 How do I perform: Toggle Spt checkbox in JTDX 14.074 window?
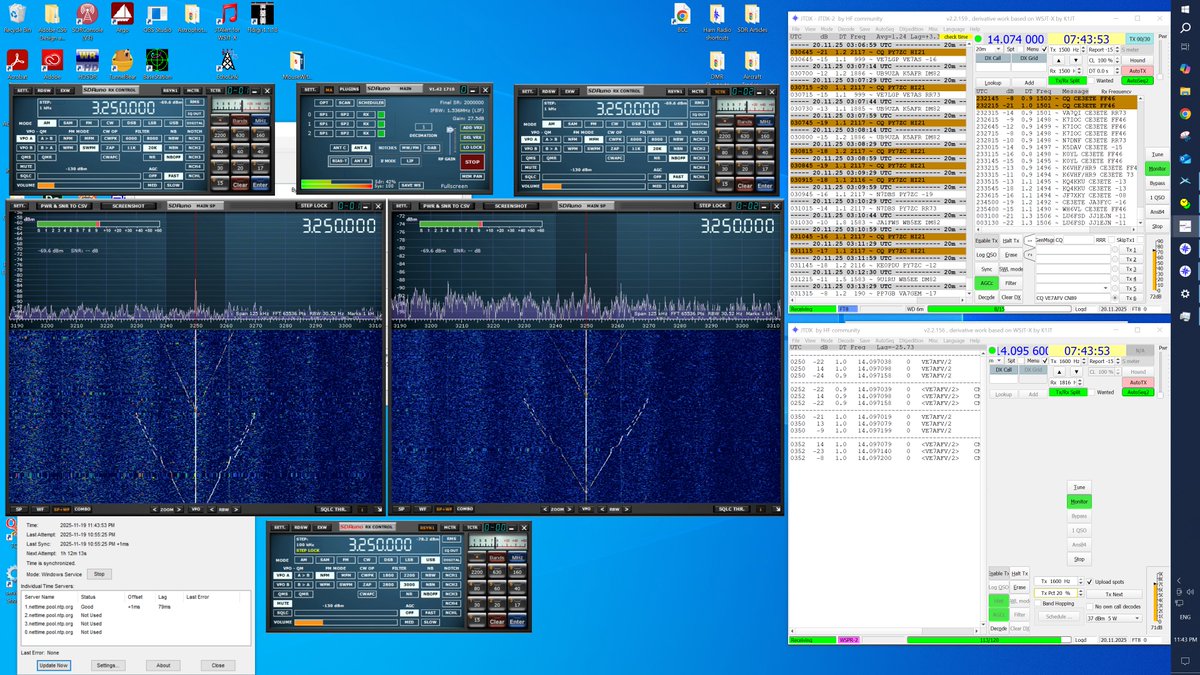(x=1022, y=49)
